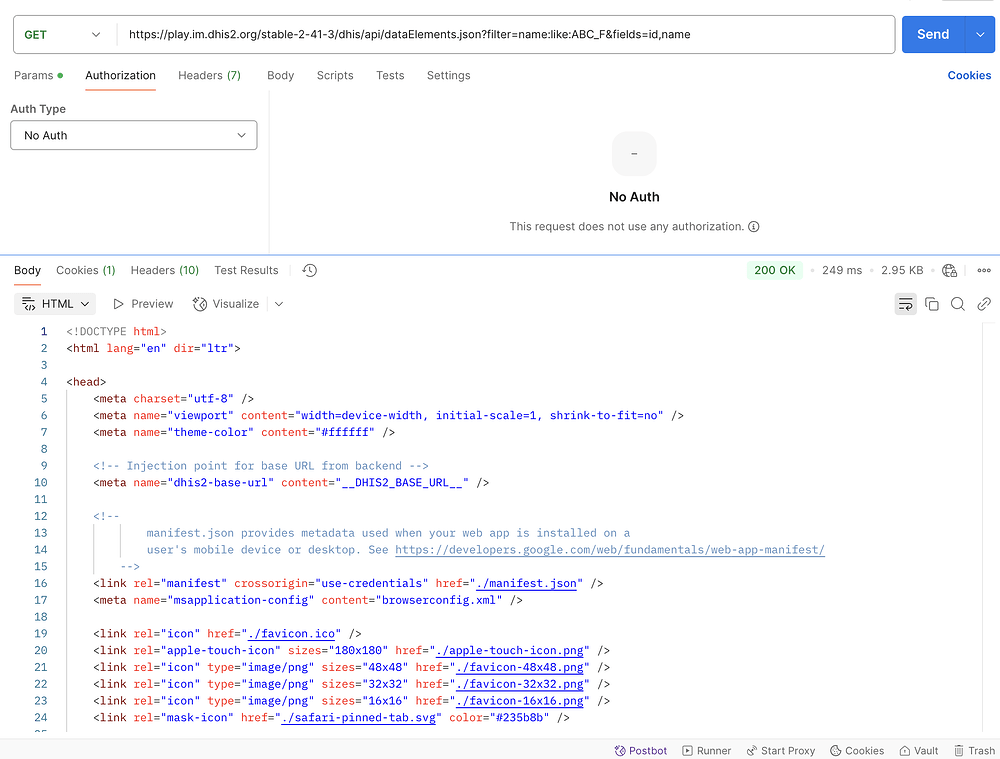Click the Send button

tap(933, 34)
